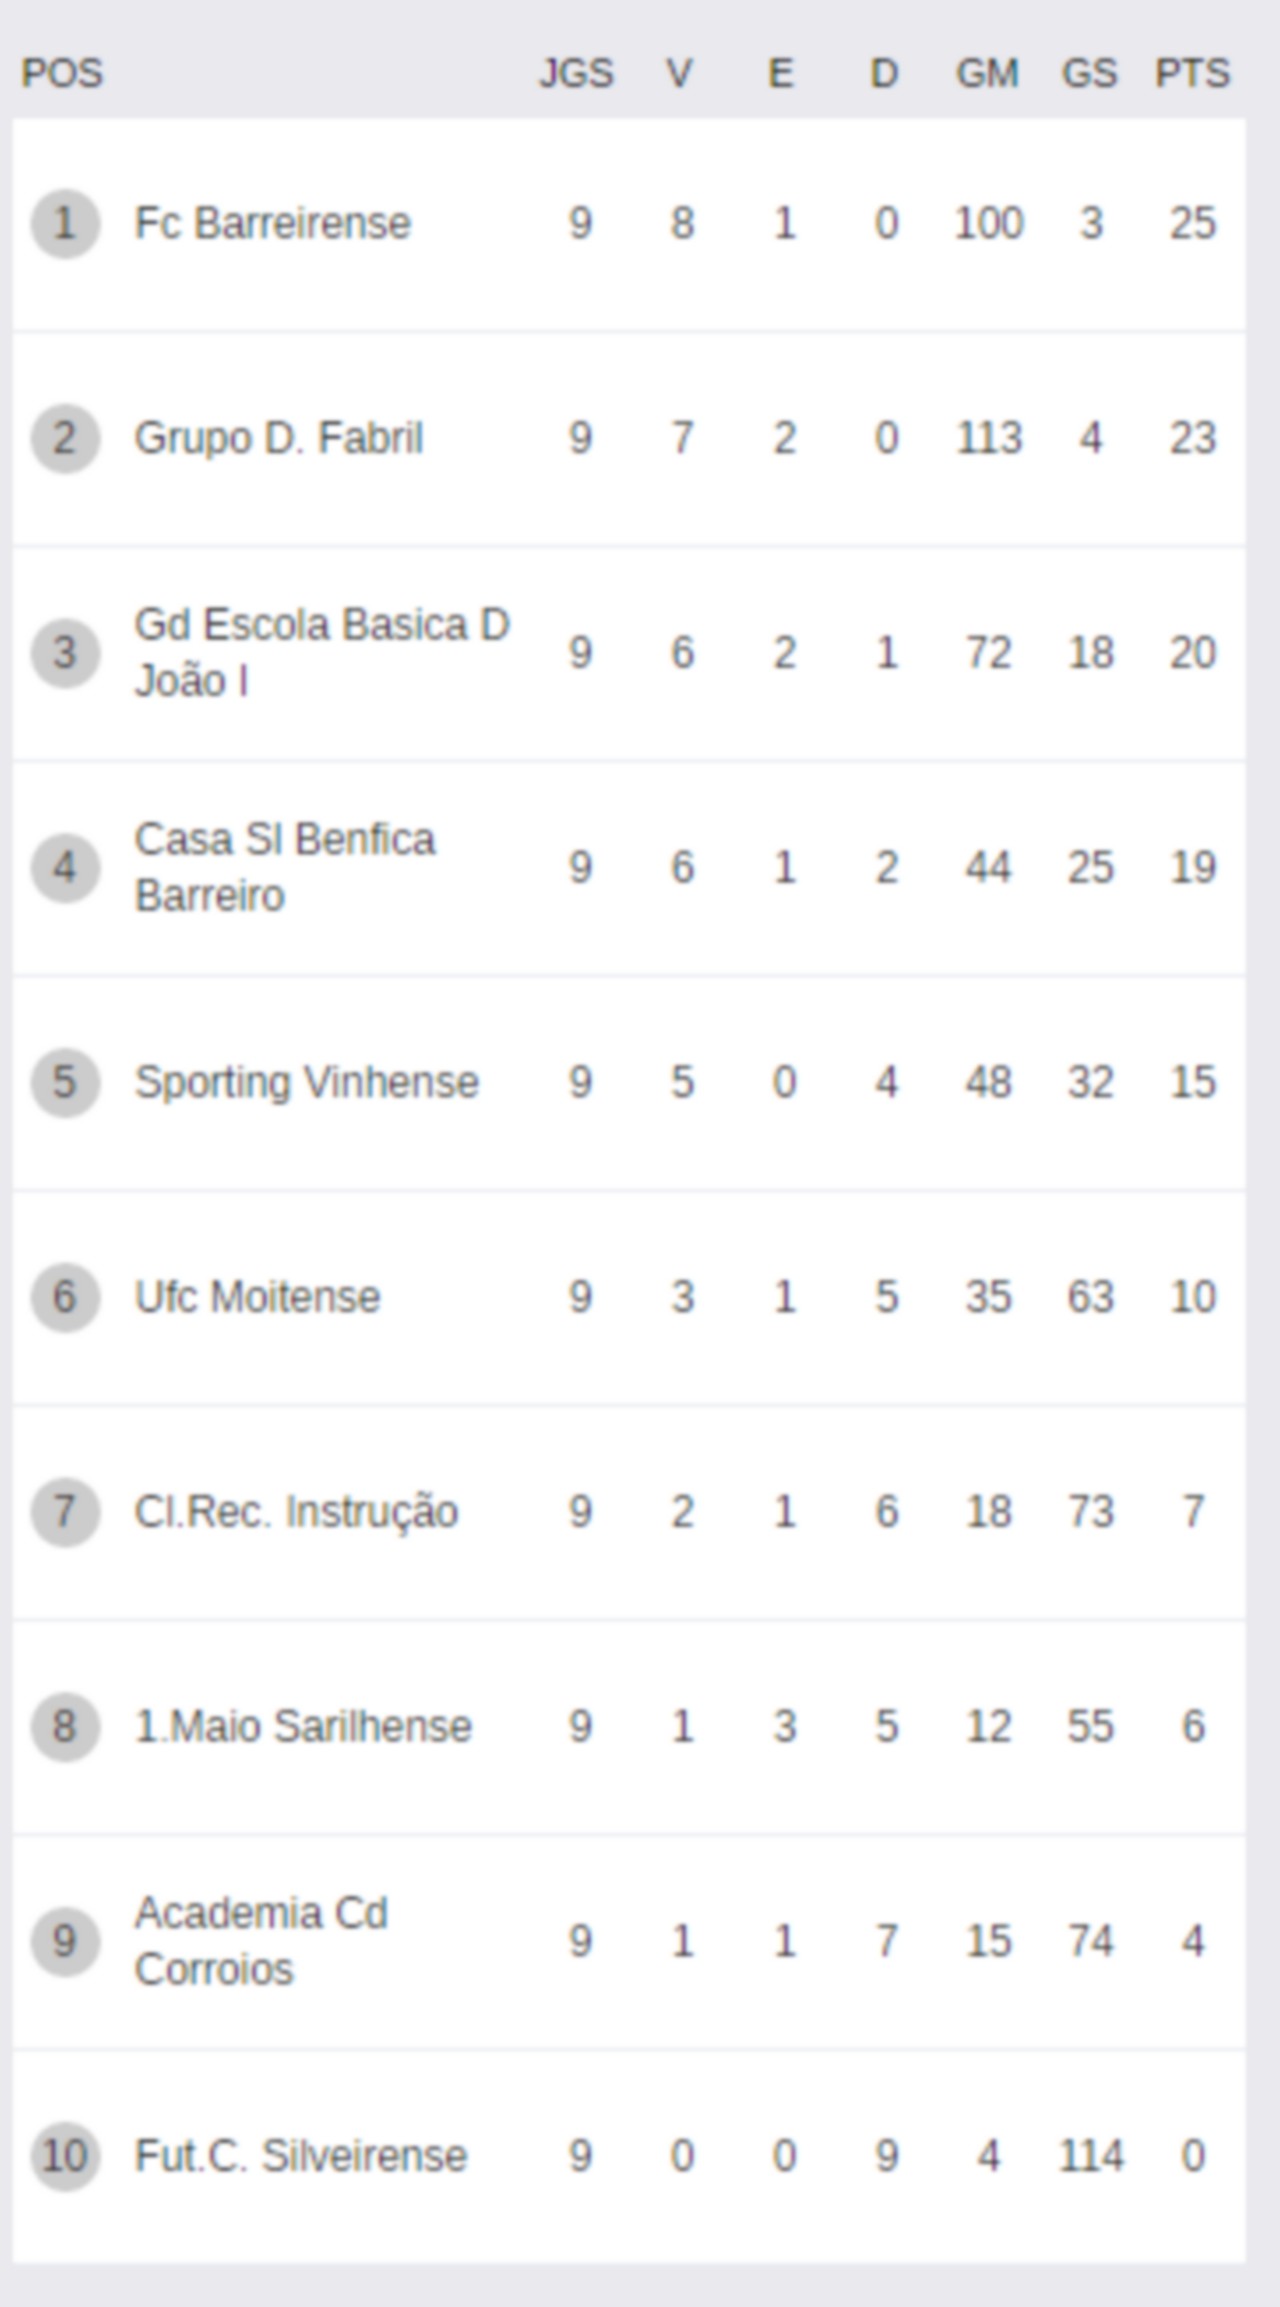Screen dimensions: 1280x2307
Task: Open Grupo D. Fabril team page
Action: [x=279, y=438]
